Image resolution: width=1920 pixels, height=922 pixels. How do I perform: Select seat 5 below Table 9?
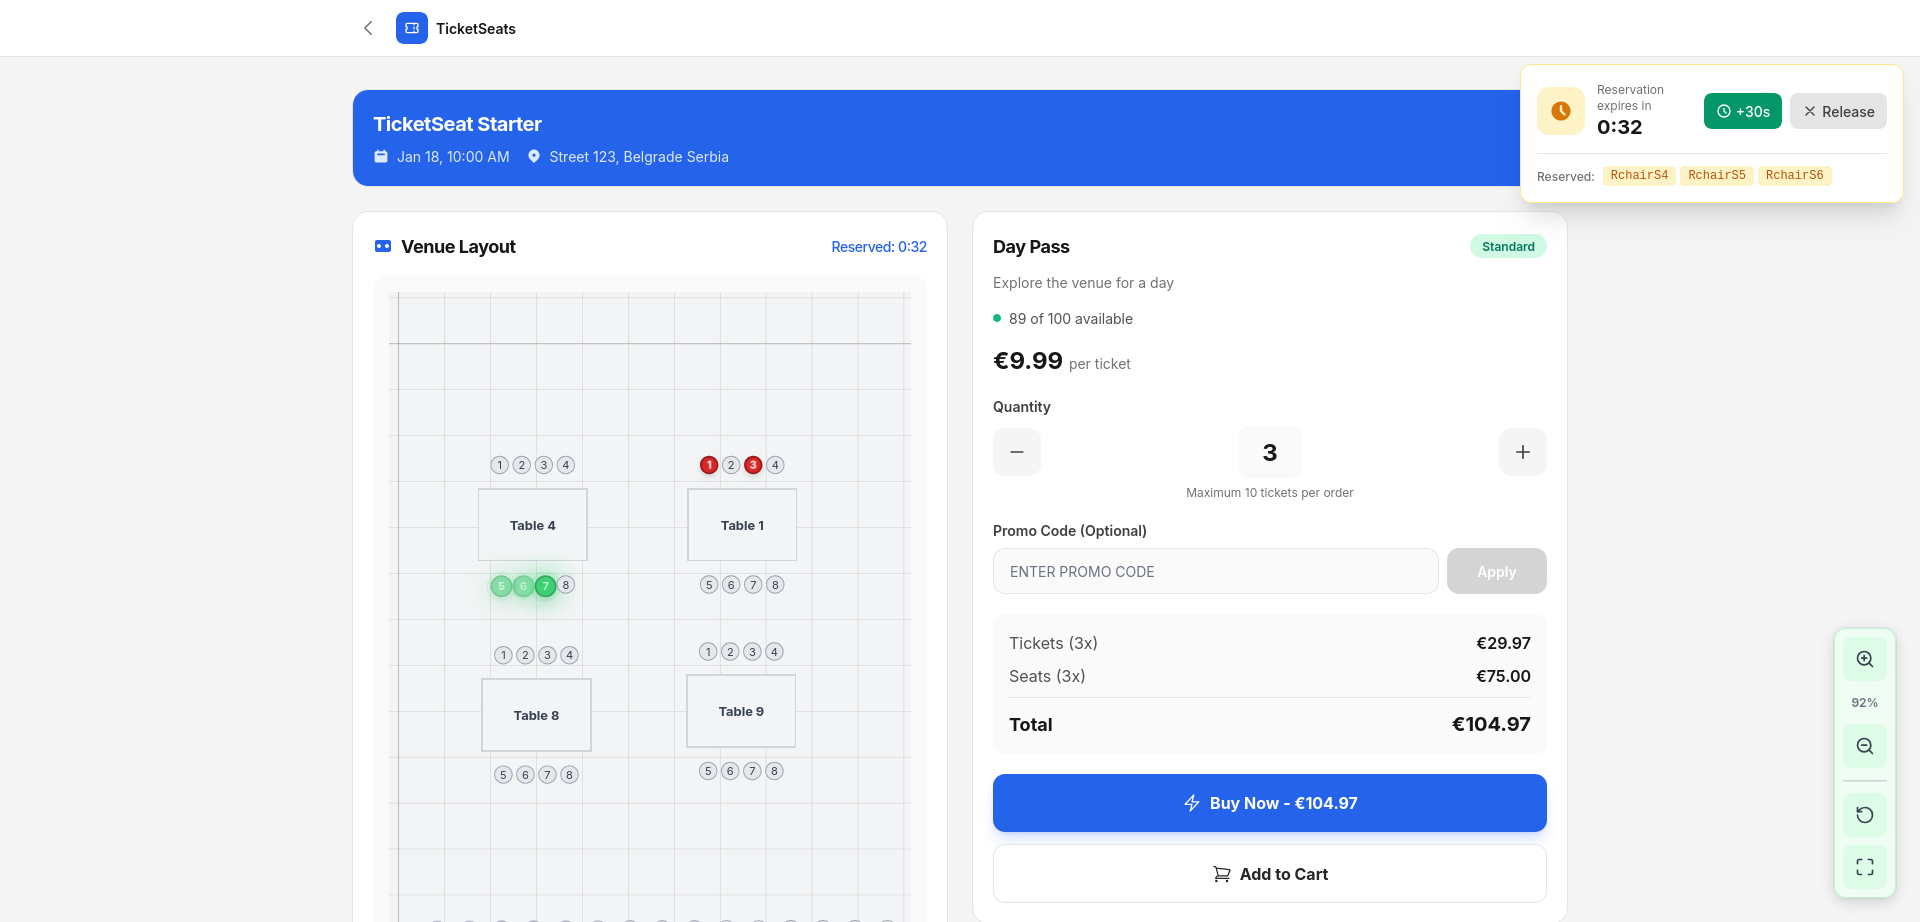[708, 771]
